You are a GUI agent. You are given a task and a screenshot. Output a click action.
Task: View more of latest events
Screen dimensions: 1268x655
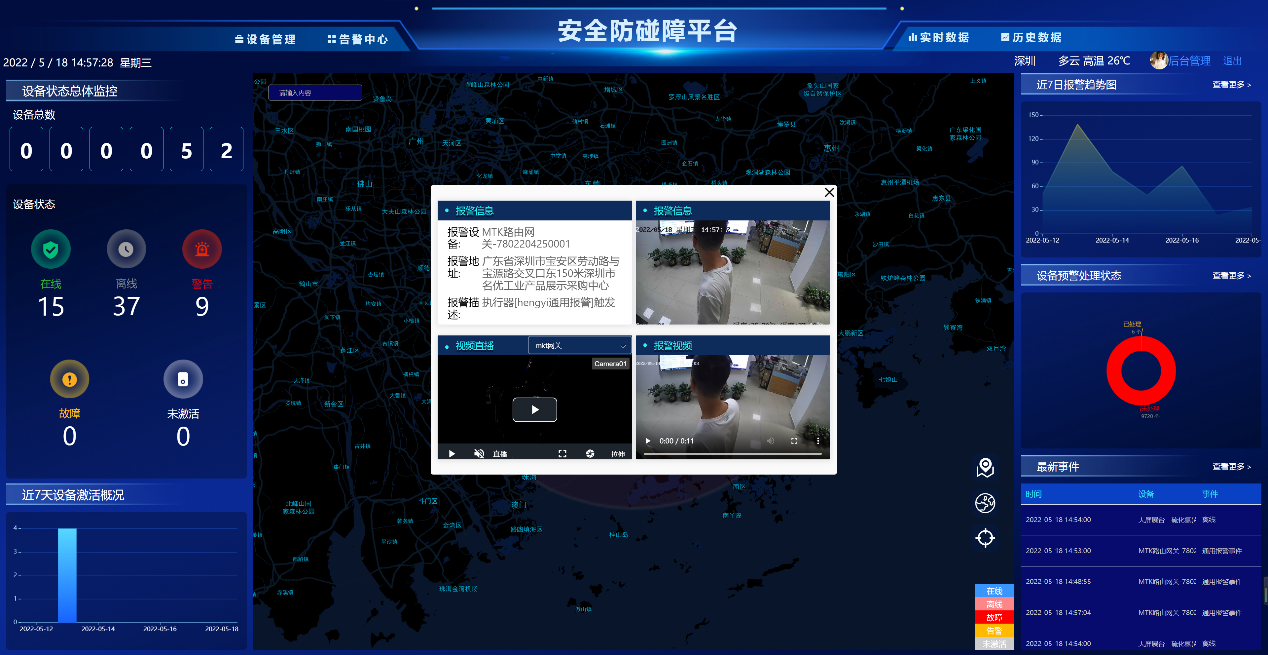1231,467
